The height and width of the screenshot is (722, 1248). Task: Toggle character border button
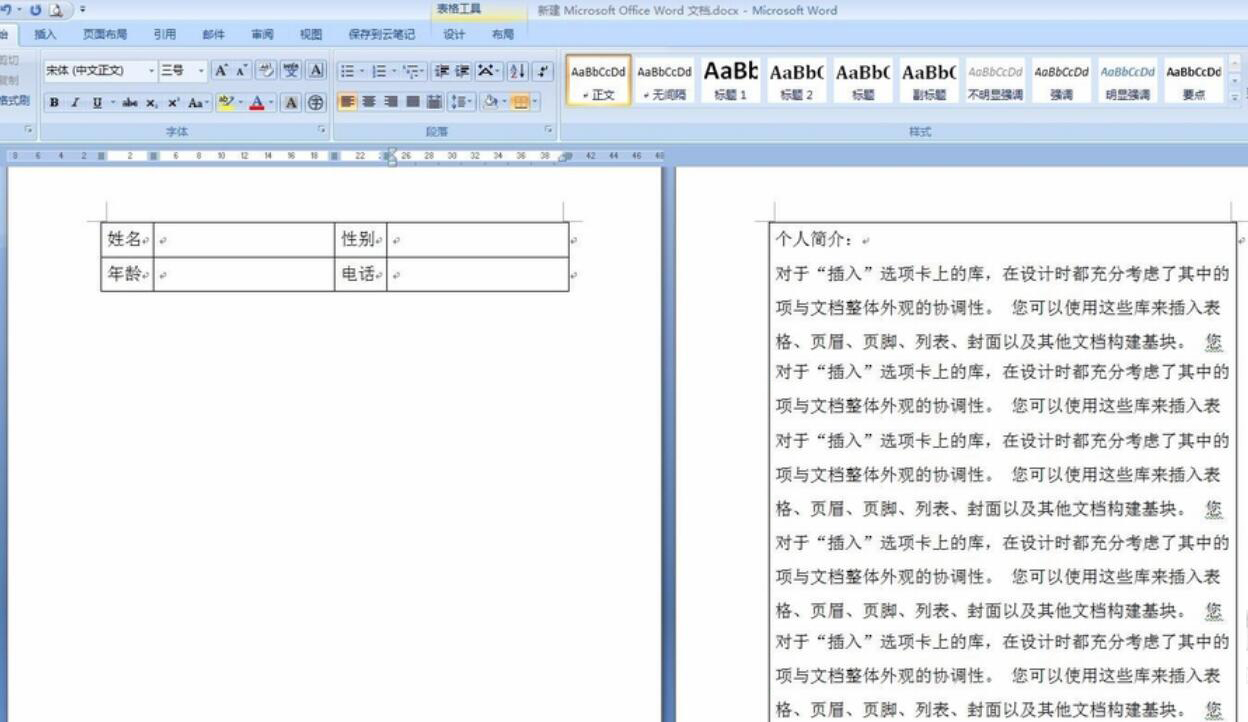point(316,71)
